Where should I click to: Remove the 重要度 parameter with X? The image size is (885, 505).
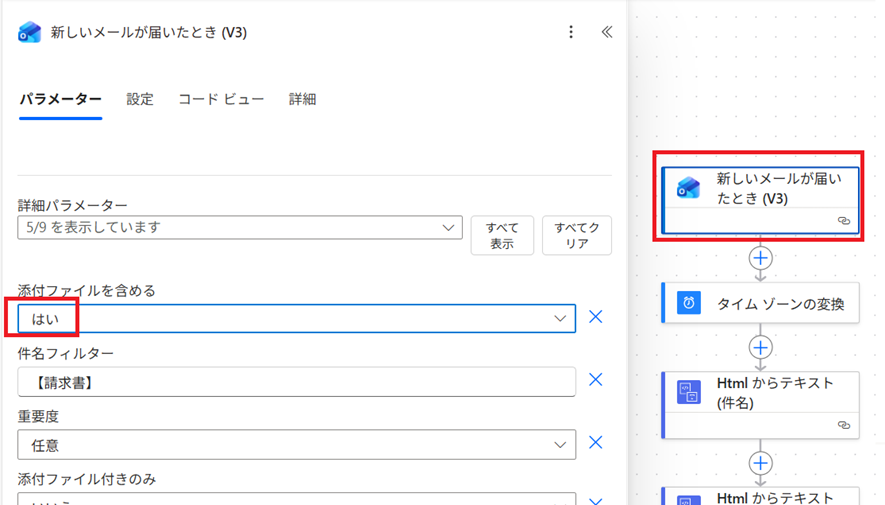click(x=595, y=443)
